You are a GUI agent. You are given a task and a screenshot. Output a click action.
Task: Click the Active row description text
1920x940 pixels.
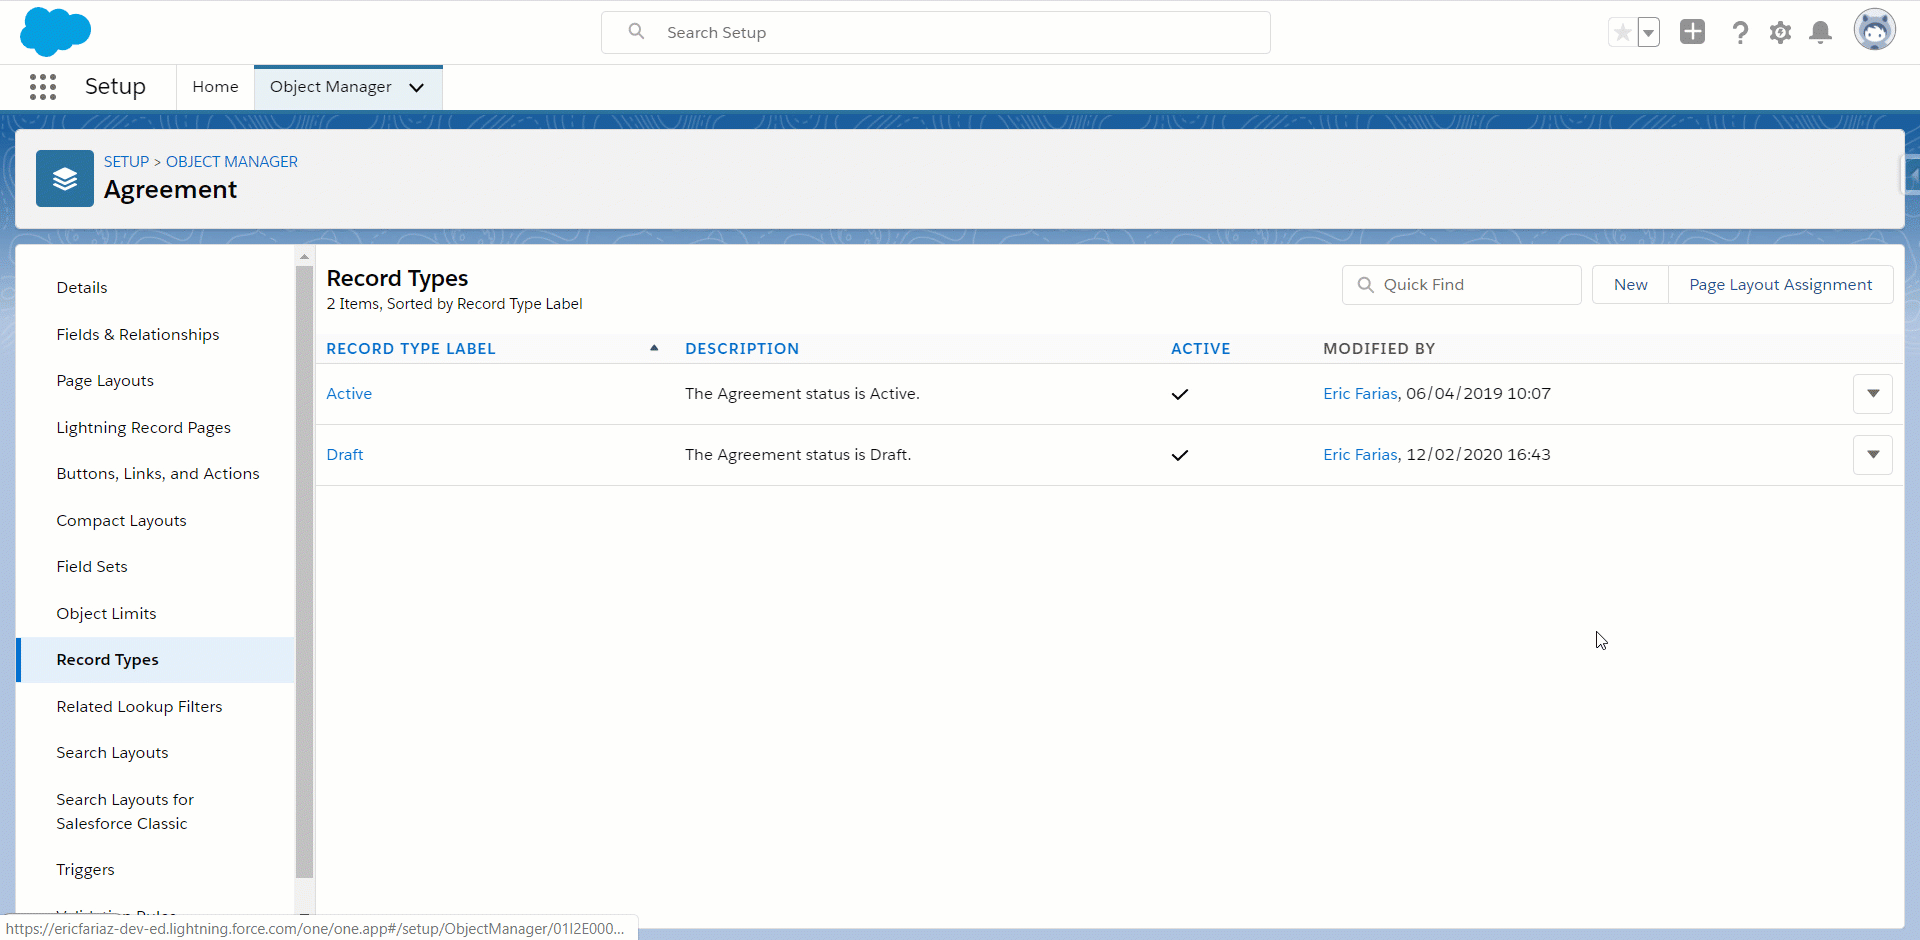802,394
